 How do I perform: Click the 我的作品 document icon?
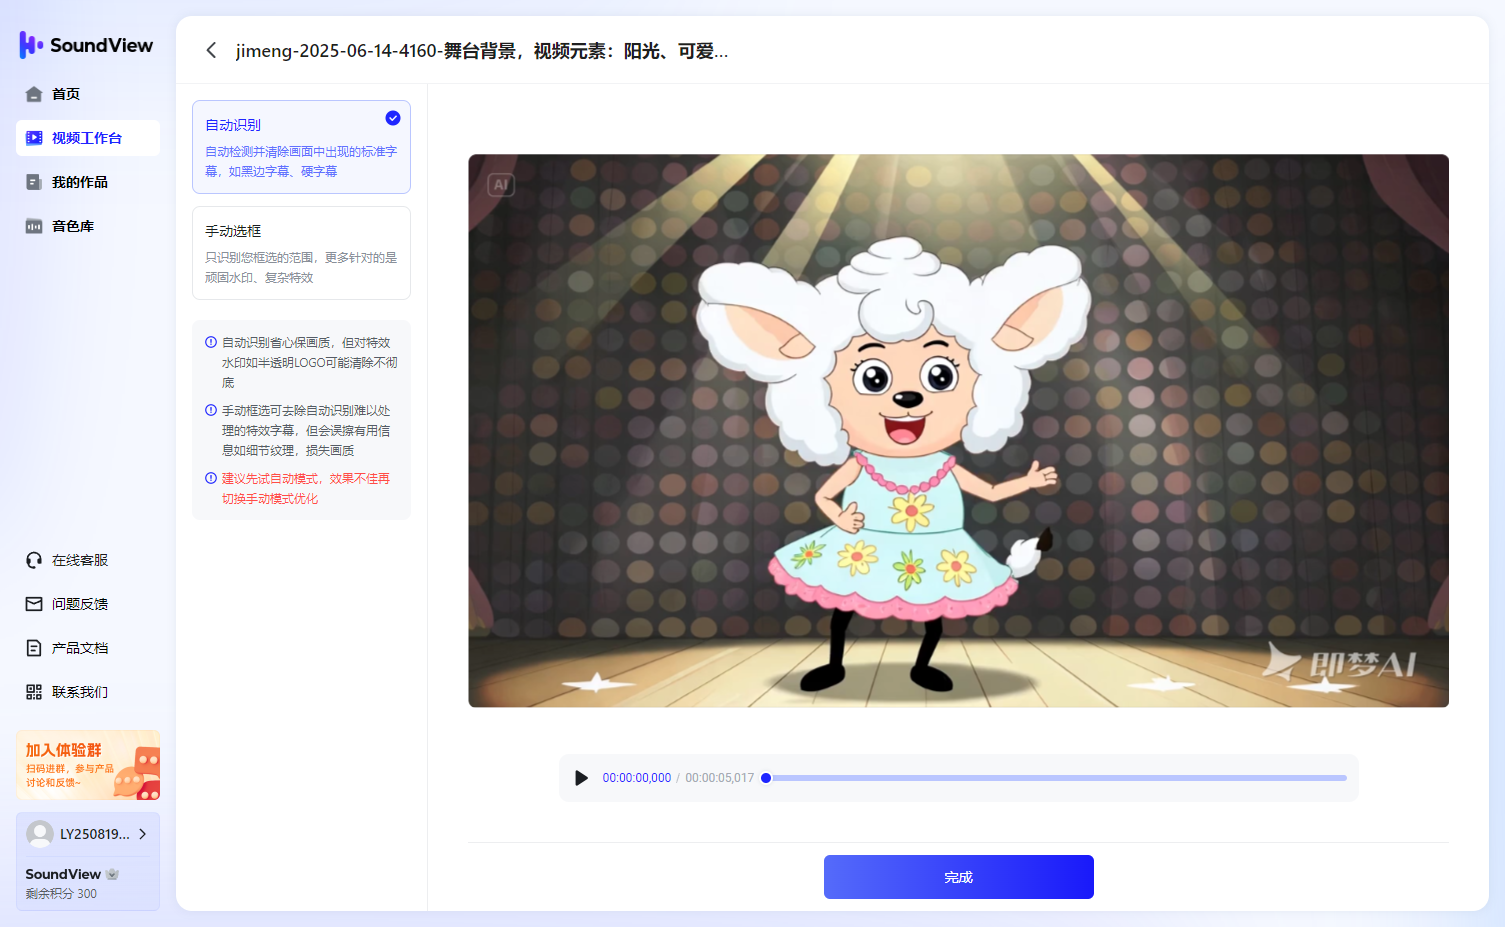(x=34, y=182)
